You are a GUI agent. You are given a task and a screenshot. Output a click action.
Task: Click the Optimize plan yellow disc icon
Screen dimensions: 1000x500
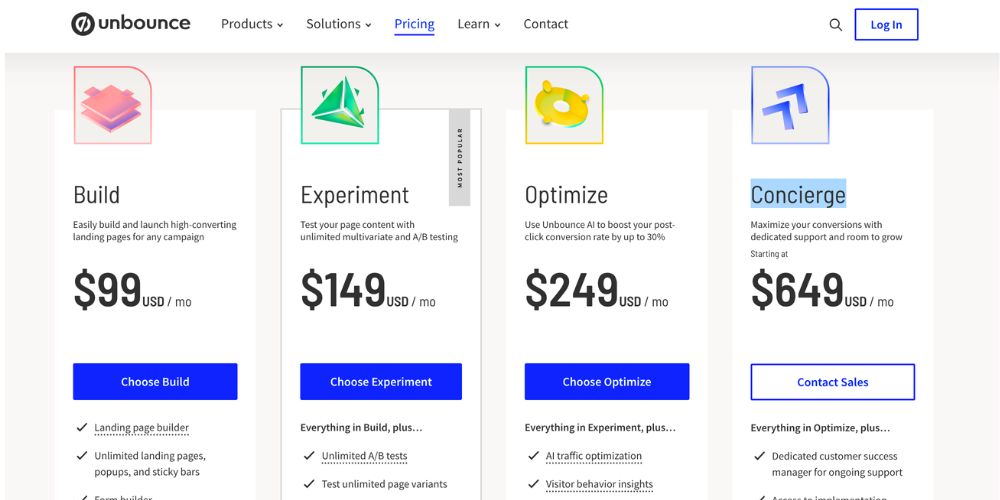coord(564,105)
